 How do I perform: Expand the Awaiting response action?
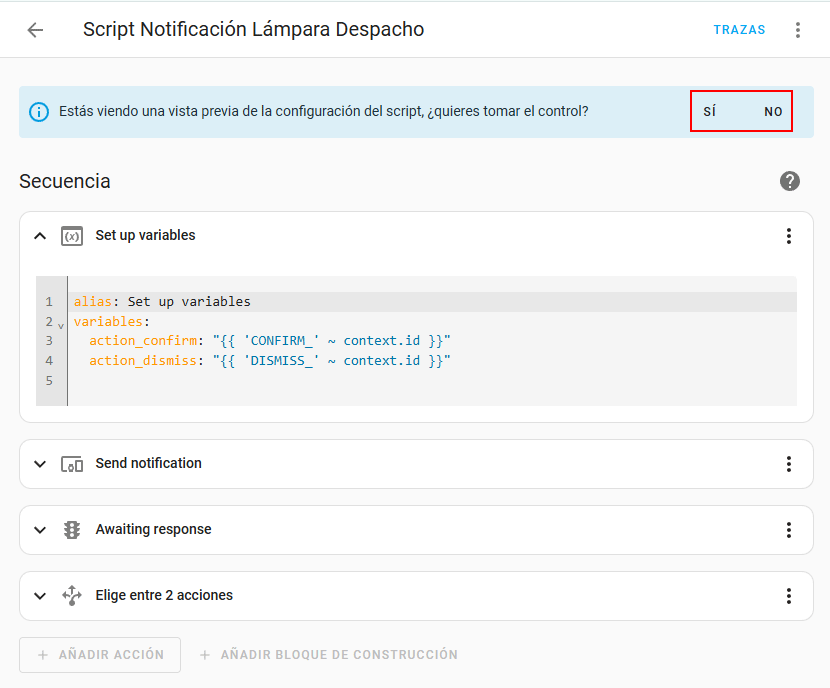[40, 530]
